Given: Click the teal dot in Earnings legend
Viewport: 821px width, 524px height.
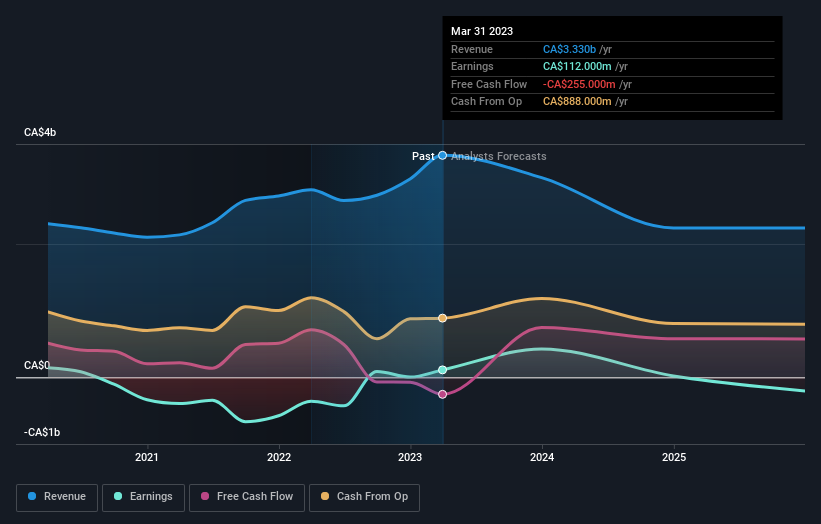Looking at the screenshot, I should (x=118, y=496).
